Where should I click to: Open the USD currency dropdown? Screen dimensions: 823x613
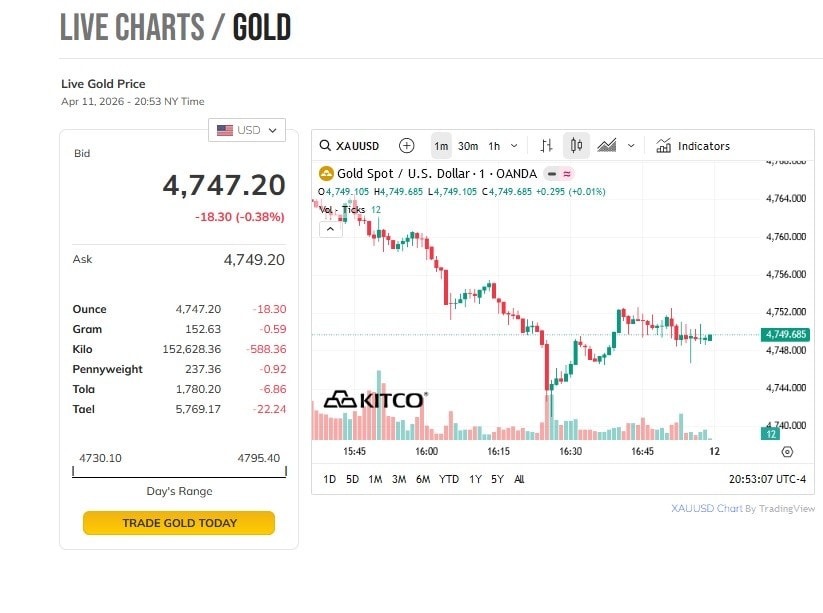click(x=247, y=130)
